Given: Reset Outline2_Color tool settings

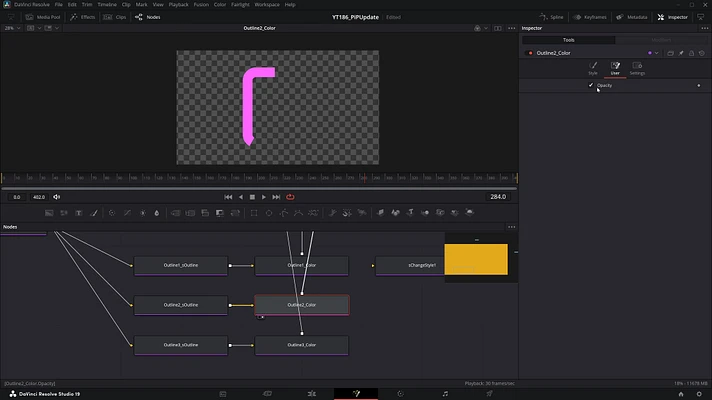Looking at the screenshot, I should pyautogui.click(x=702, y=53).
